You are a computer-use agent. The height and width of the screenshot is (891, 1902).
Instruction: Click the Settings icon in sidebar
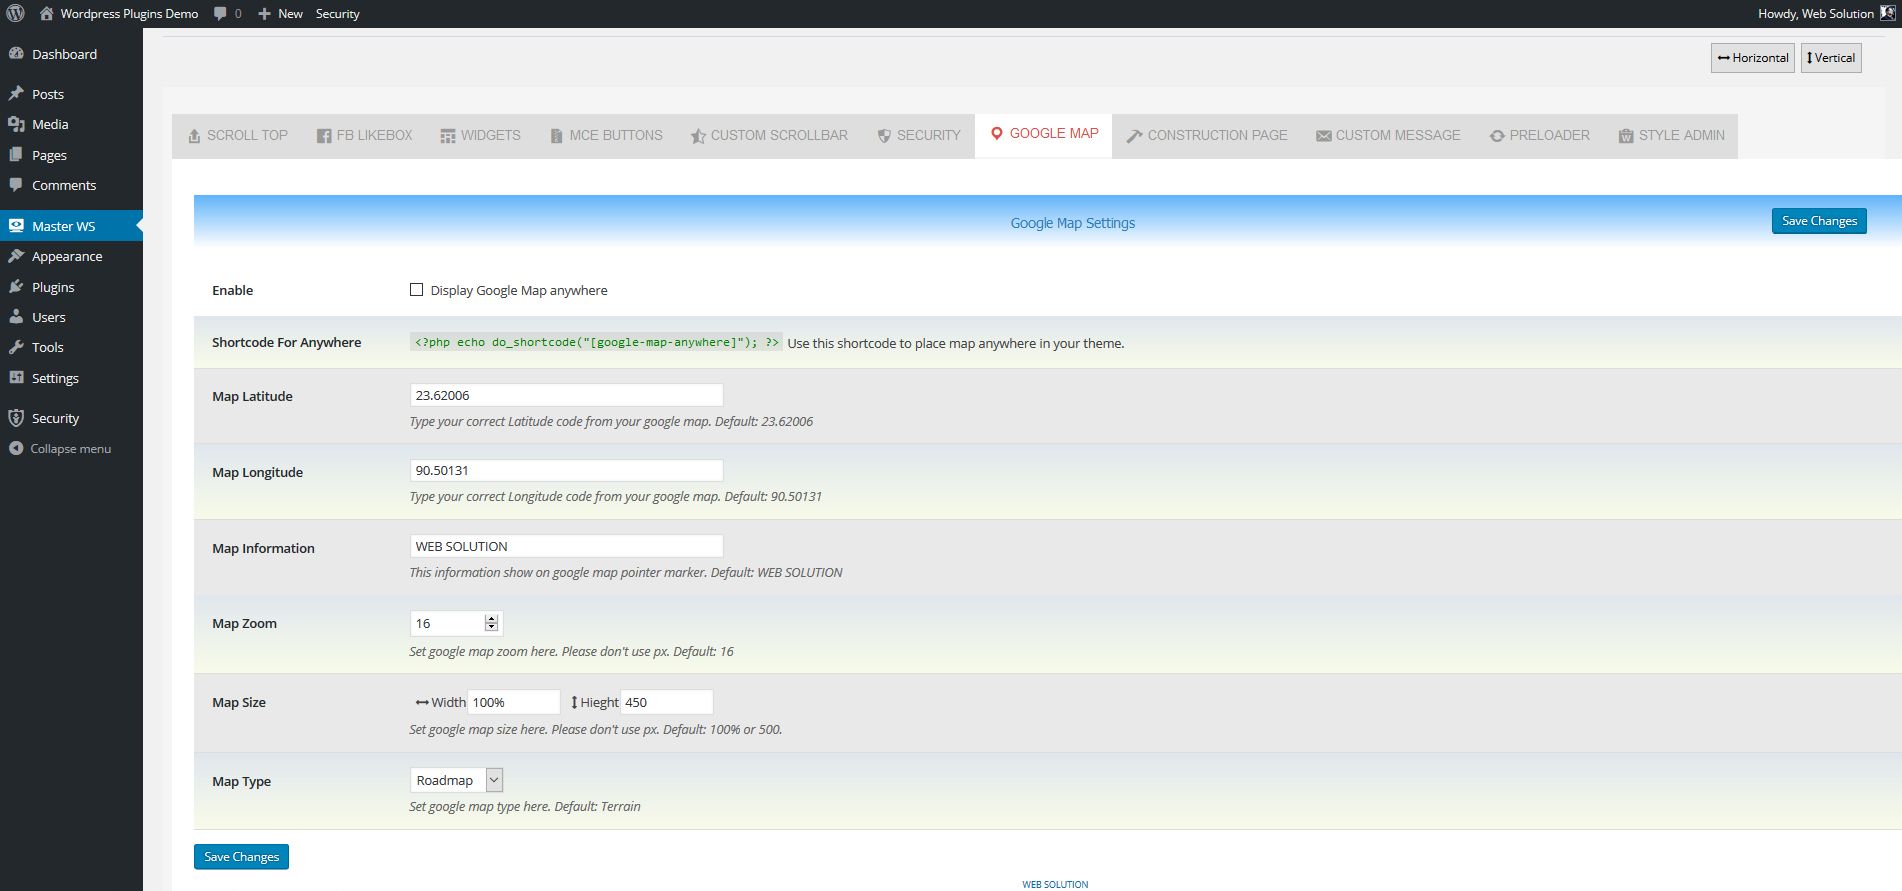click(x=16, y=378)
